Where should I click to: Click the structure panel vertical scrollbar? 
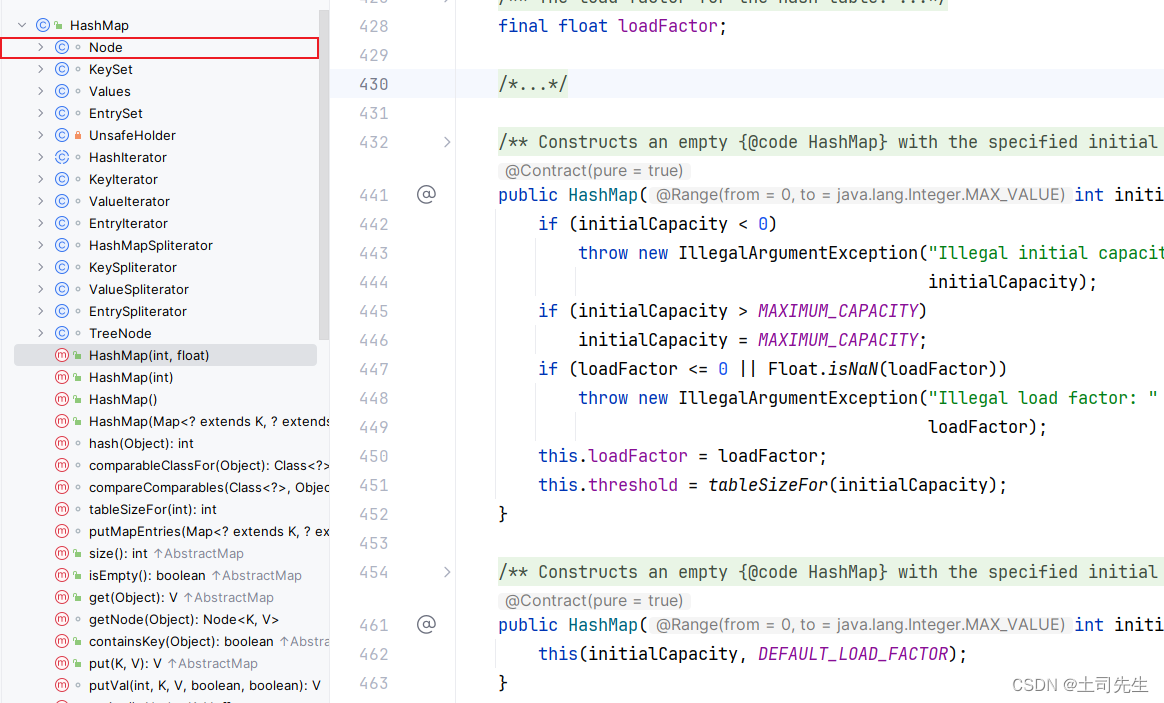point(324,174)
